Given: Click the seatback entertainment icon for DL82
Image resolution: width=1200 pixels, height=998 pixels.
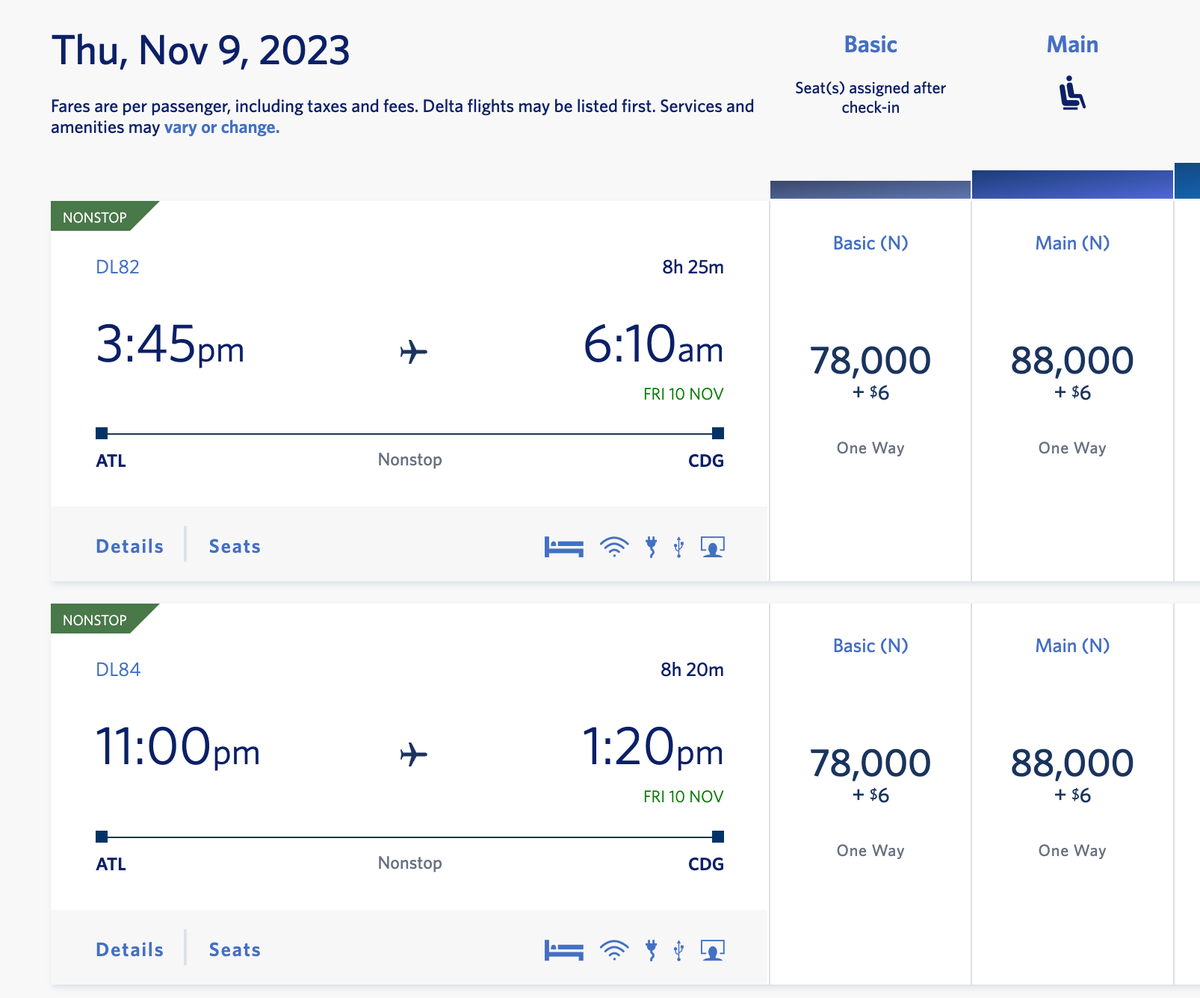Looking at the screenshot, I should (x=712, y=547).
